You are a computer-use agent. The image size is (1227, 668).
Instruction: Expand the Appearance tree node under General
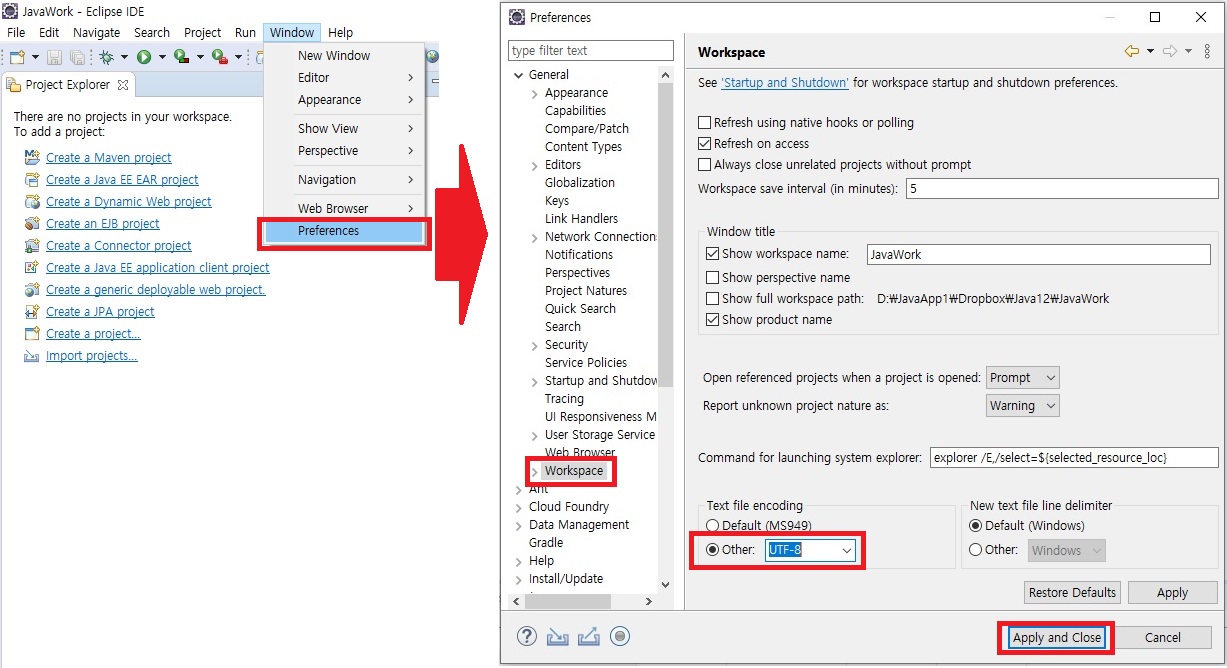point(535,93)
